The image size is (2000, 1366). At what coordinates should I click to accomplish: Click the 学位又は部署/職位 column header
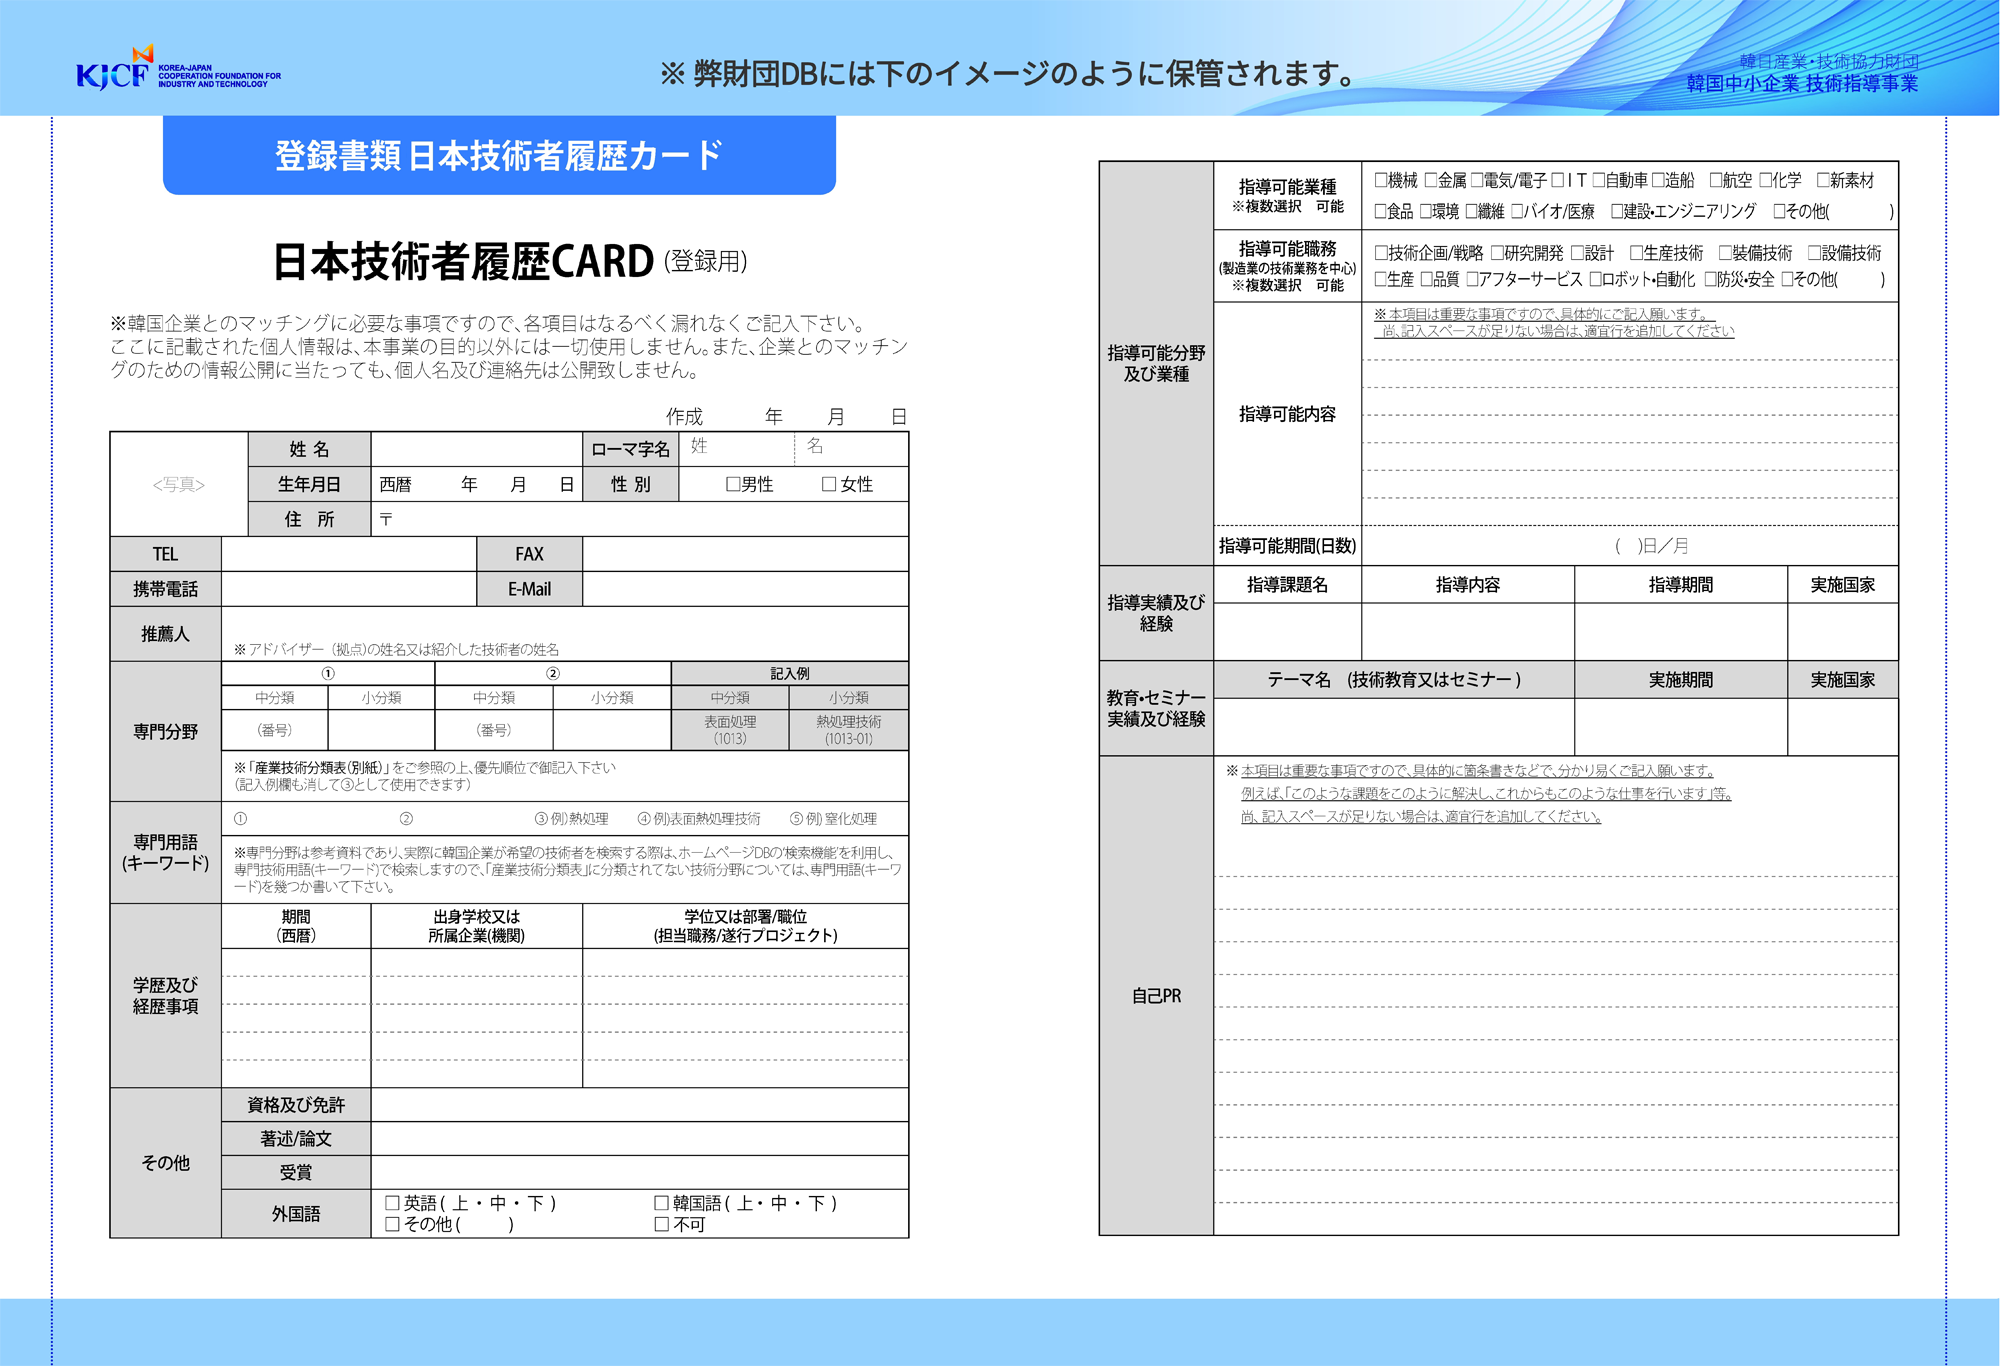[x=746, y=926]
